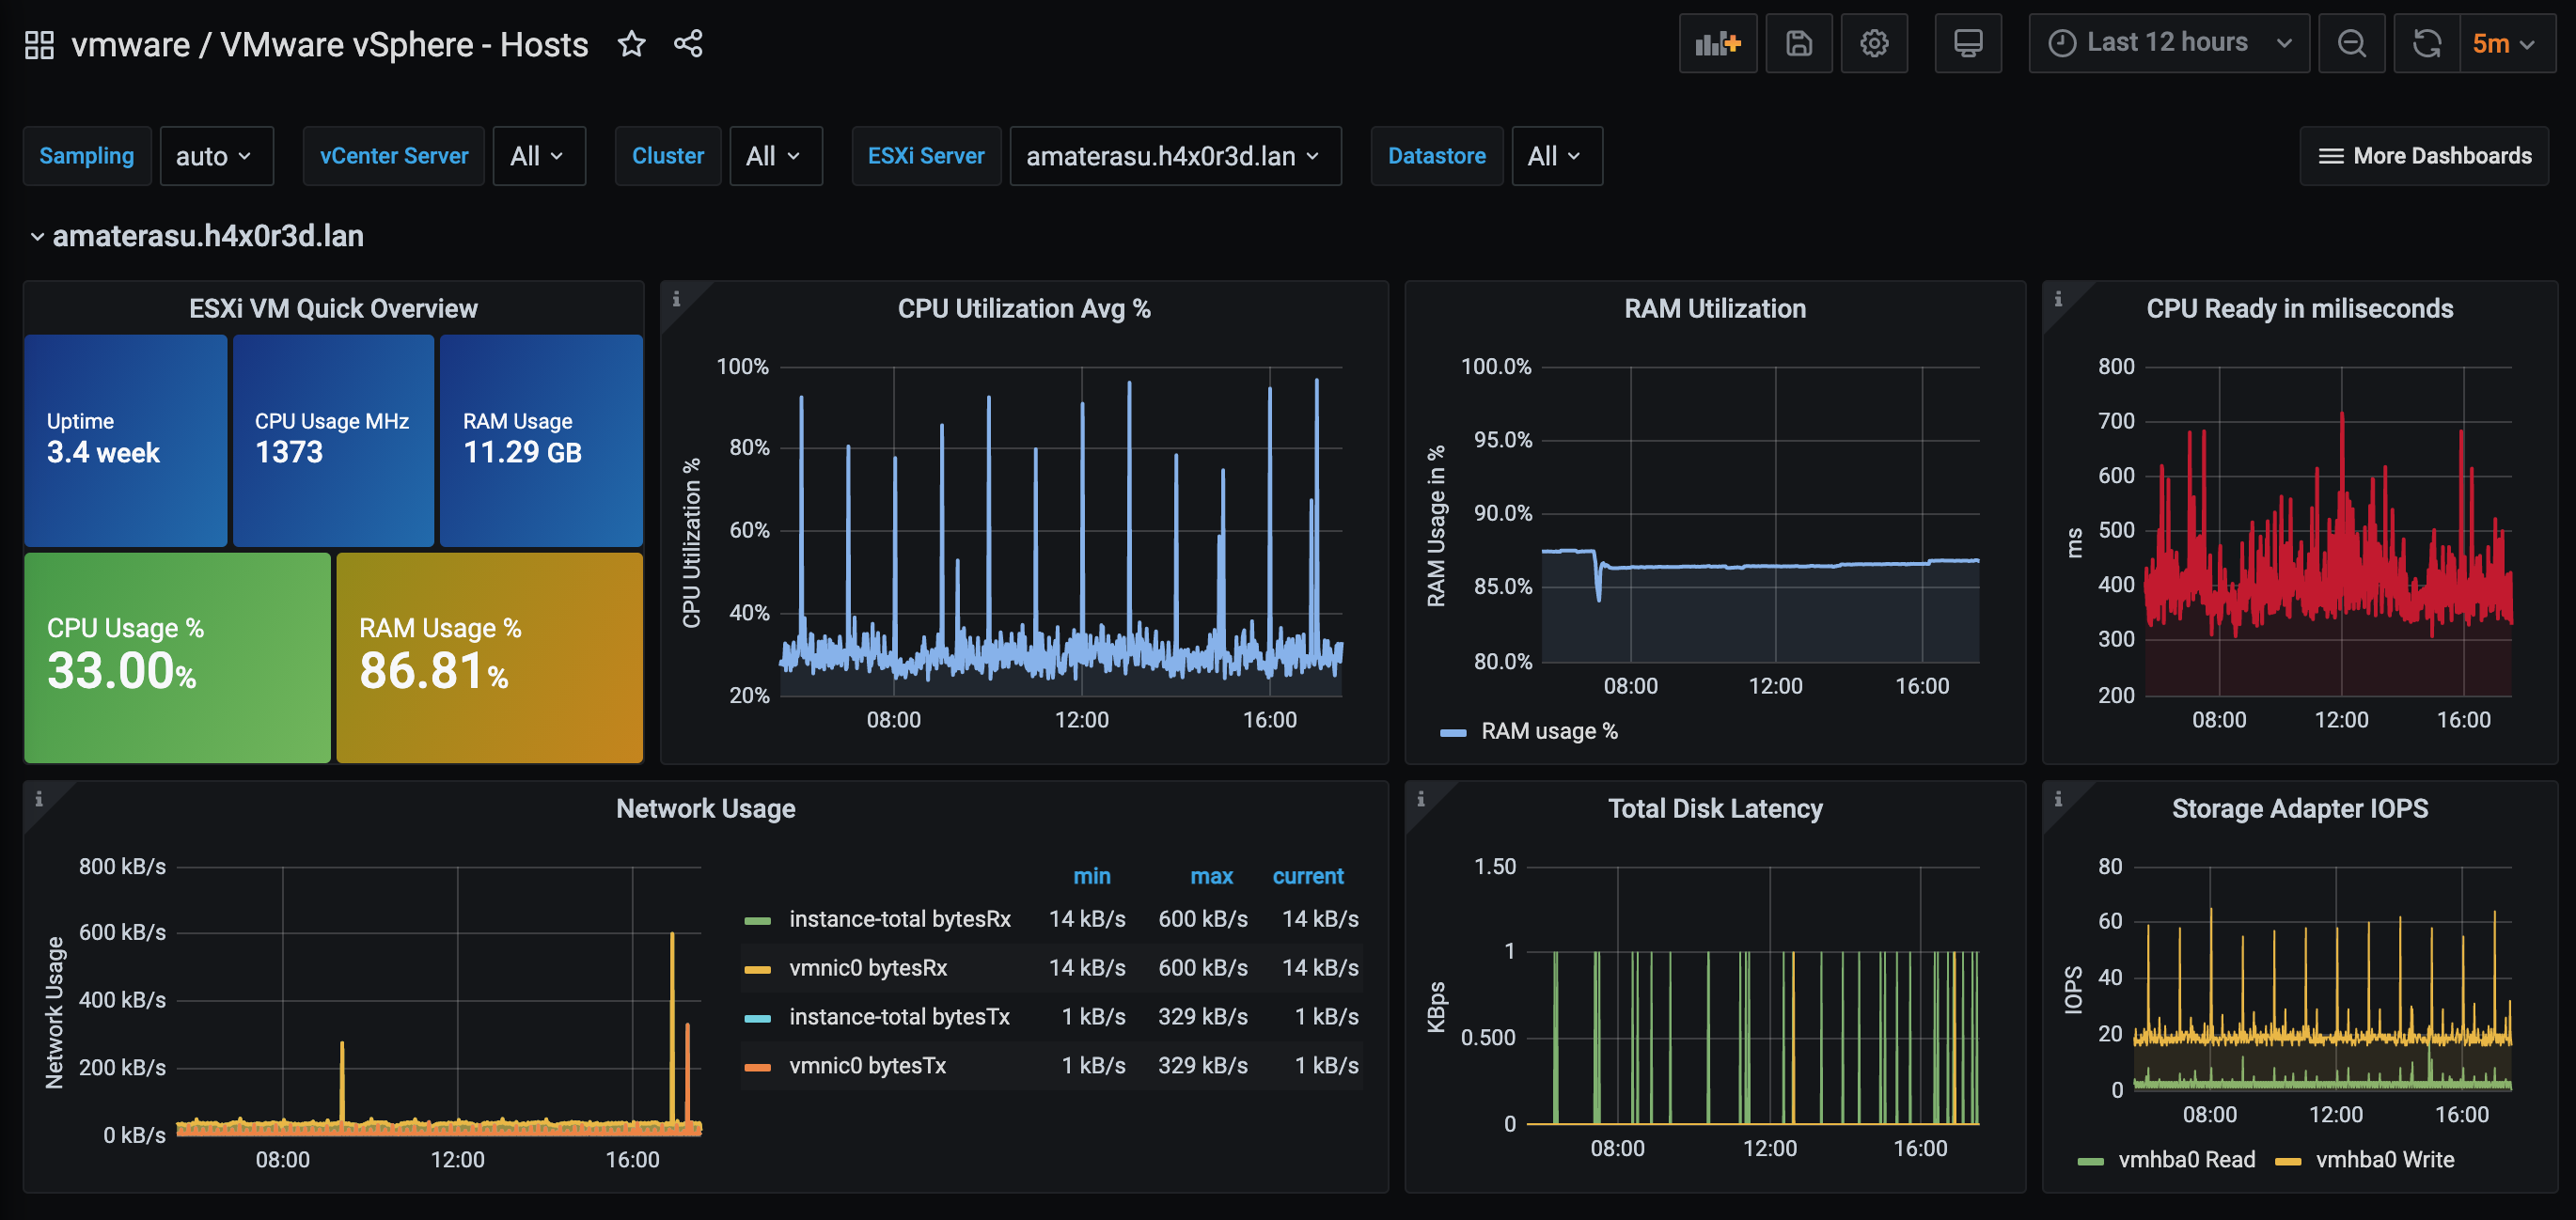Screen dimensions: 2576x1220
Task: Open info icon on Network Usage panel
Action: (x=39, y=798)
